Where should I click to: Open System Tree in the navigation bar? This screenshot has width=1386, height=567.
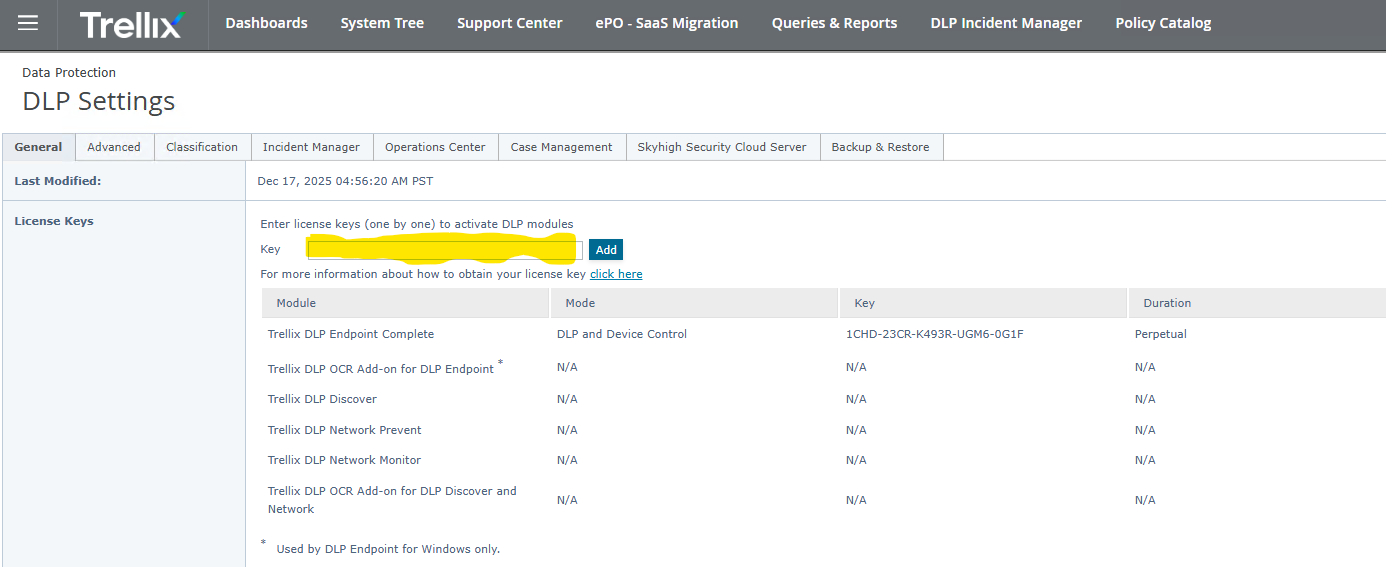click(x=382, y=23)
